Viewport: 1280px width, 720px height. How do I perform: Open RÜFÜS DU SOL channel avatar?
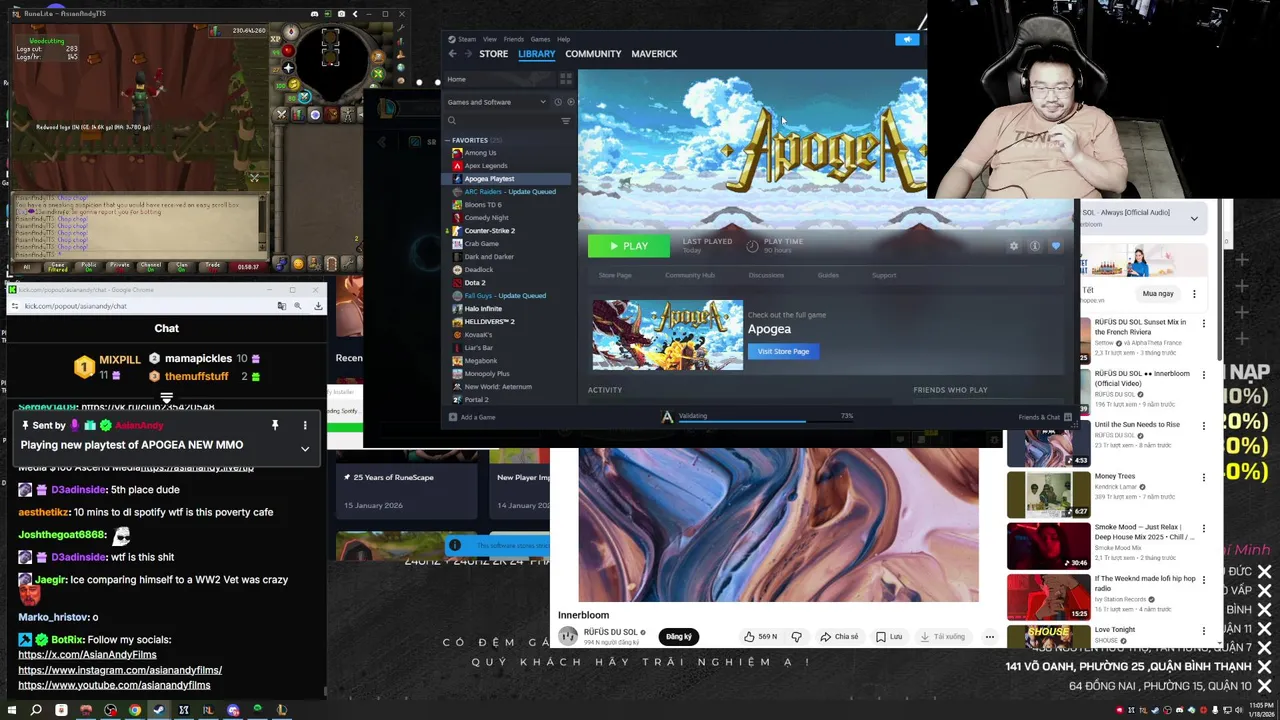568,636
